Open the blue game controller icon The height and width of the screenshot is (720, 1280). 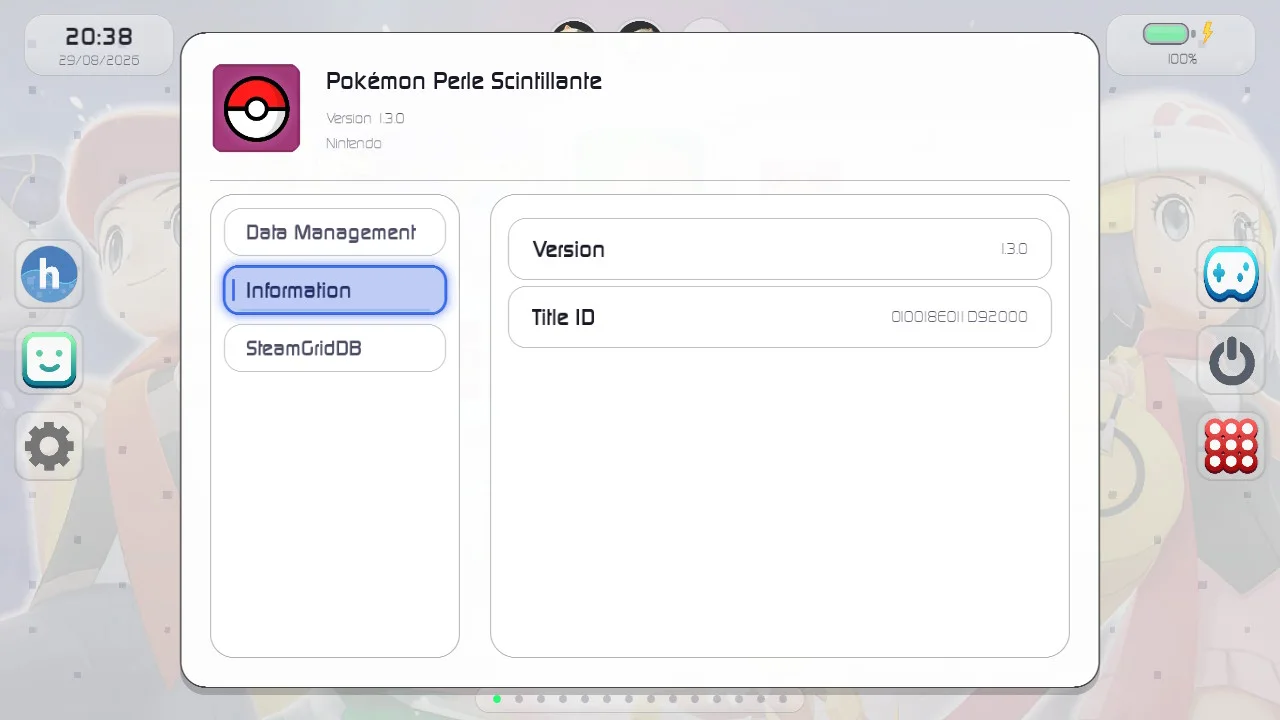[1231, 274]
